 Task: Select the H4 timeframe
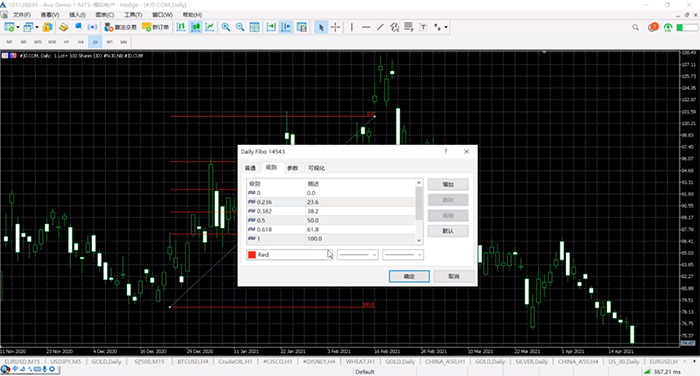tap(81, 42)
